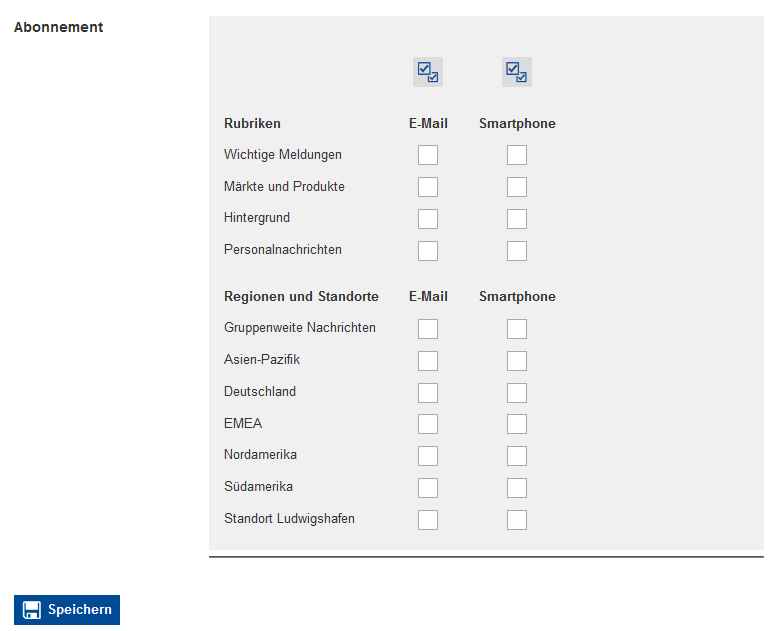The image size is (772, 631).
Task: Check E-Mail for Nordamerika
Action: (428, 456)
